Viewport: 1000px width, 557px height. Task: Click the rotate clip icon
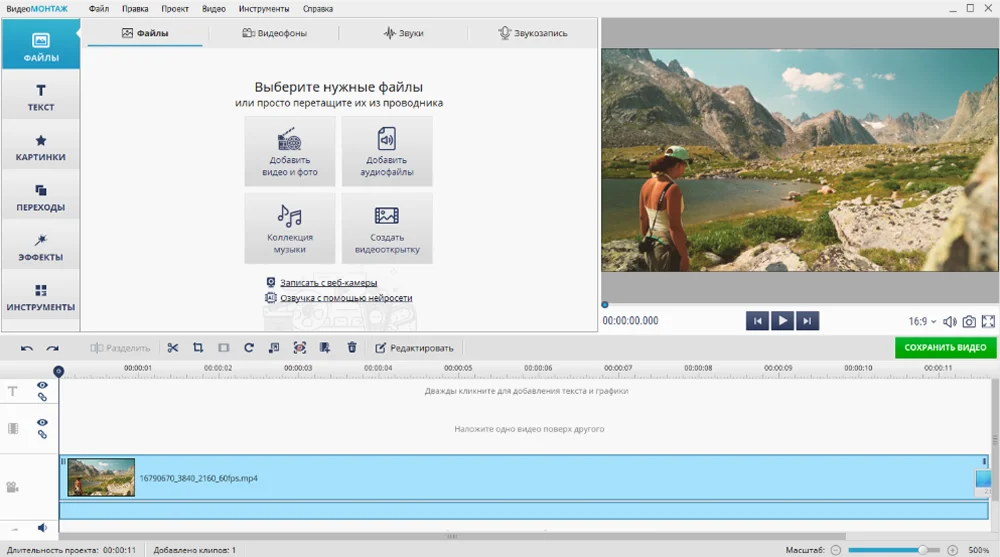[x=249, y=348]
